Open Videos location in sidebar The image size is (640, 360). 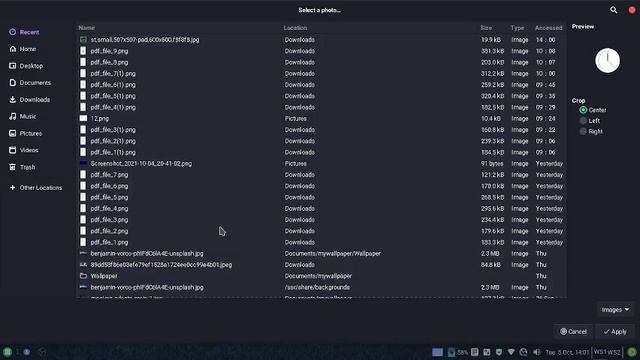click(24, 150)
